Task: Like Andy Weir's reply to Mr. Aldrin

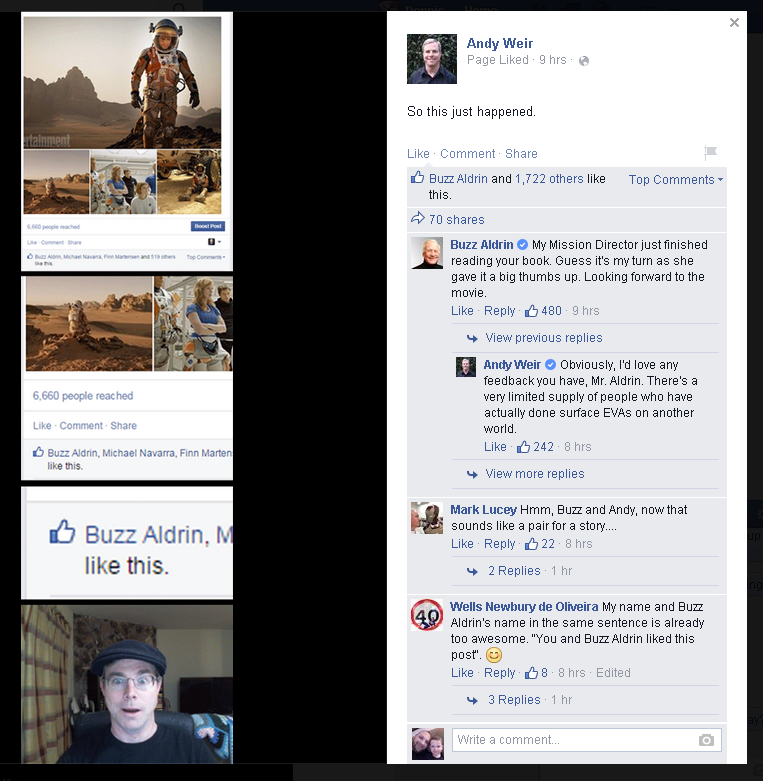Action: click(495, 447)
